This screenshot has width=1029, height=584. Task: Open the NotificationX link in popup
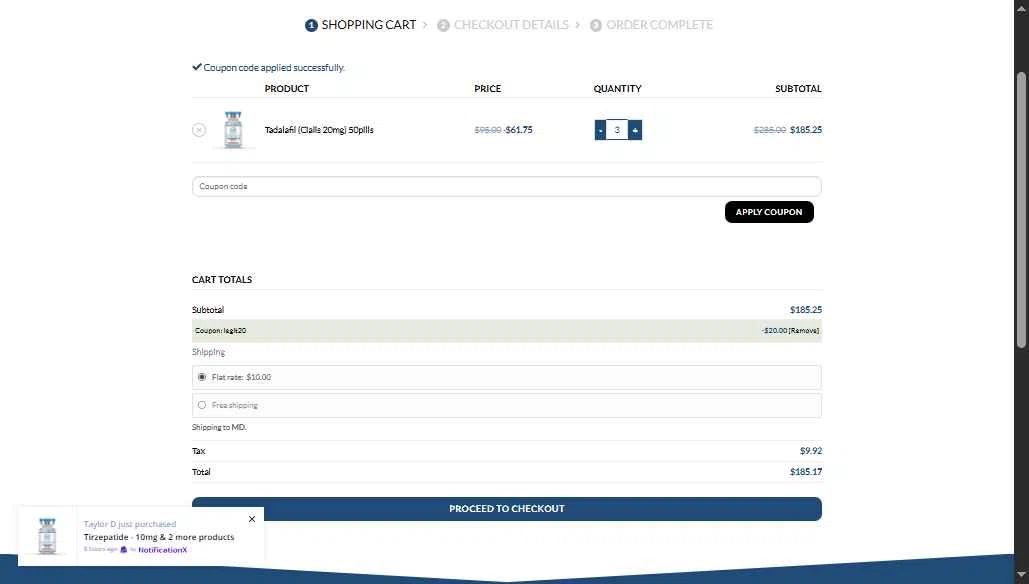(x=162, y=550)
